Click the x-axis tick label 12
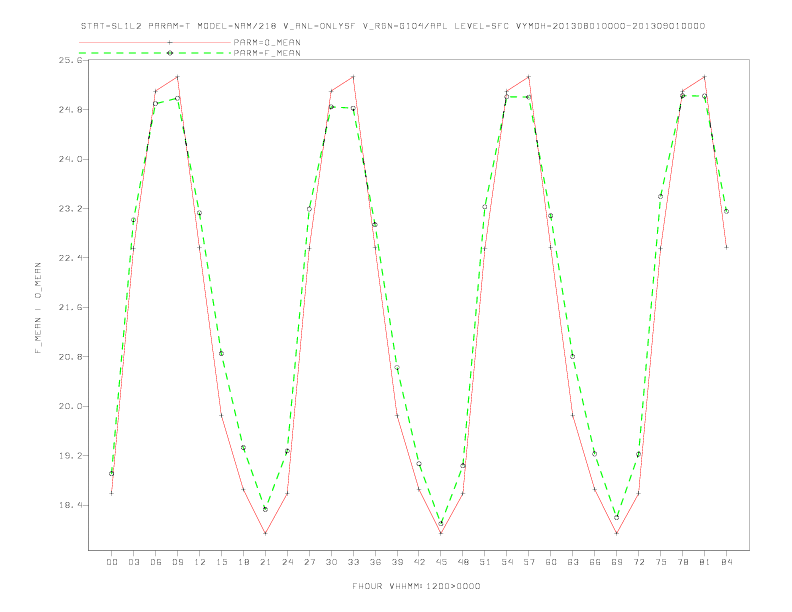This screenshot has height=612, width=792. tap(200, 562)
